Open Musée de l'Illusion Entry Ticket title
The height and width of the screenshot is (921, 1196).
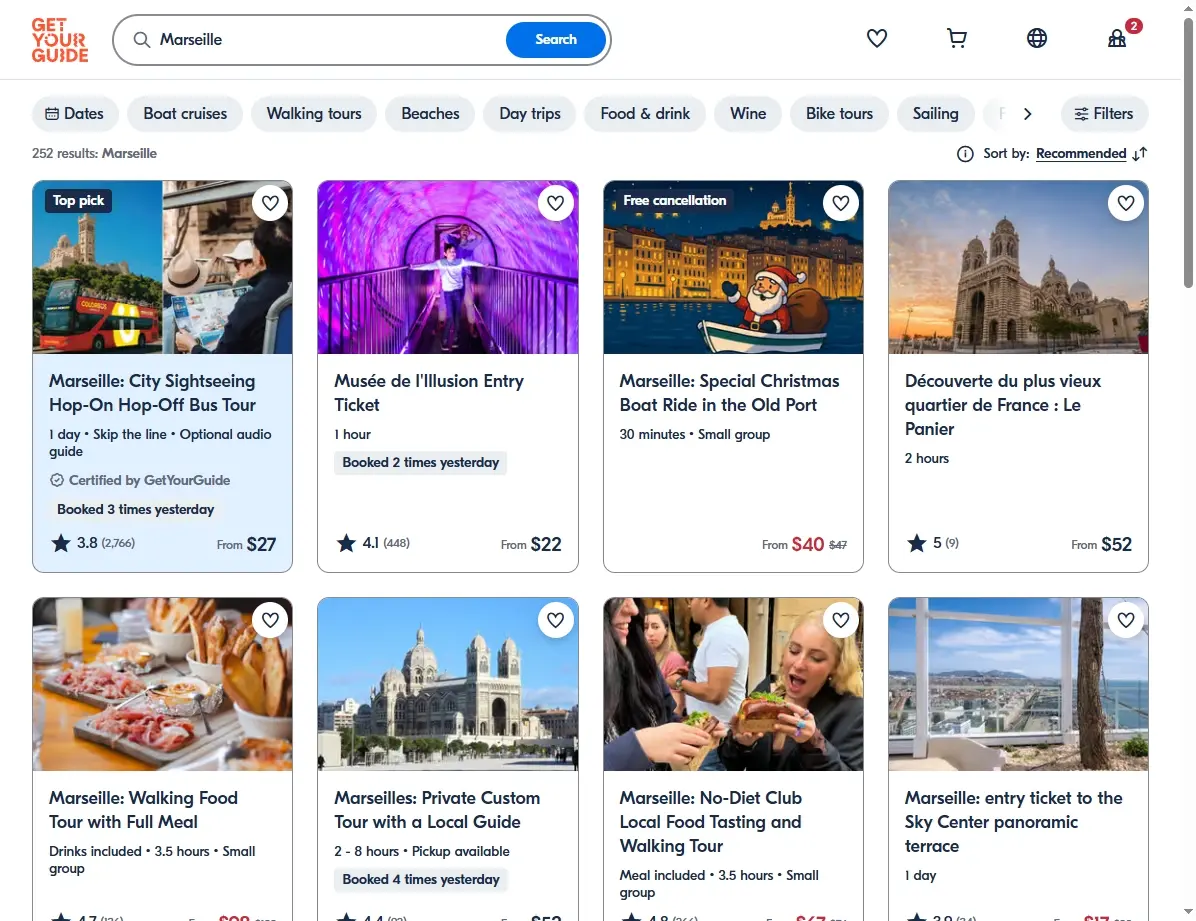(429, 393)
